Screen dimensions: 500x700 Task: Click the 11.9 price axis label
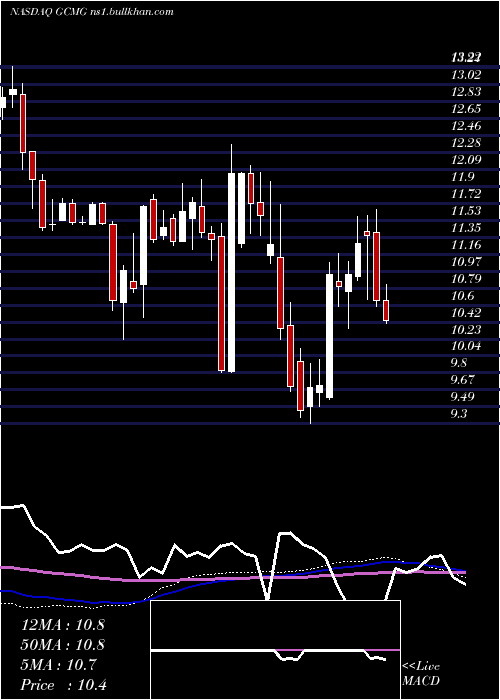[x=462, y=177]
